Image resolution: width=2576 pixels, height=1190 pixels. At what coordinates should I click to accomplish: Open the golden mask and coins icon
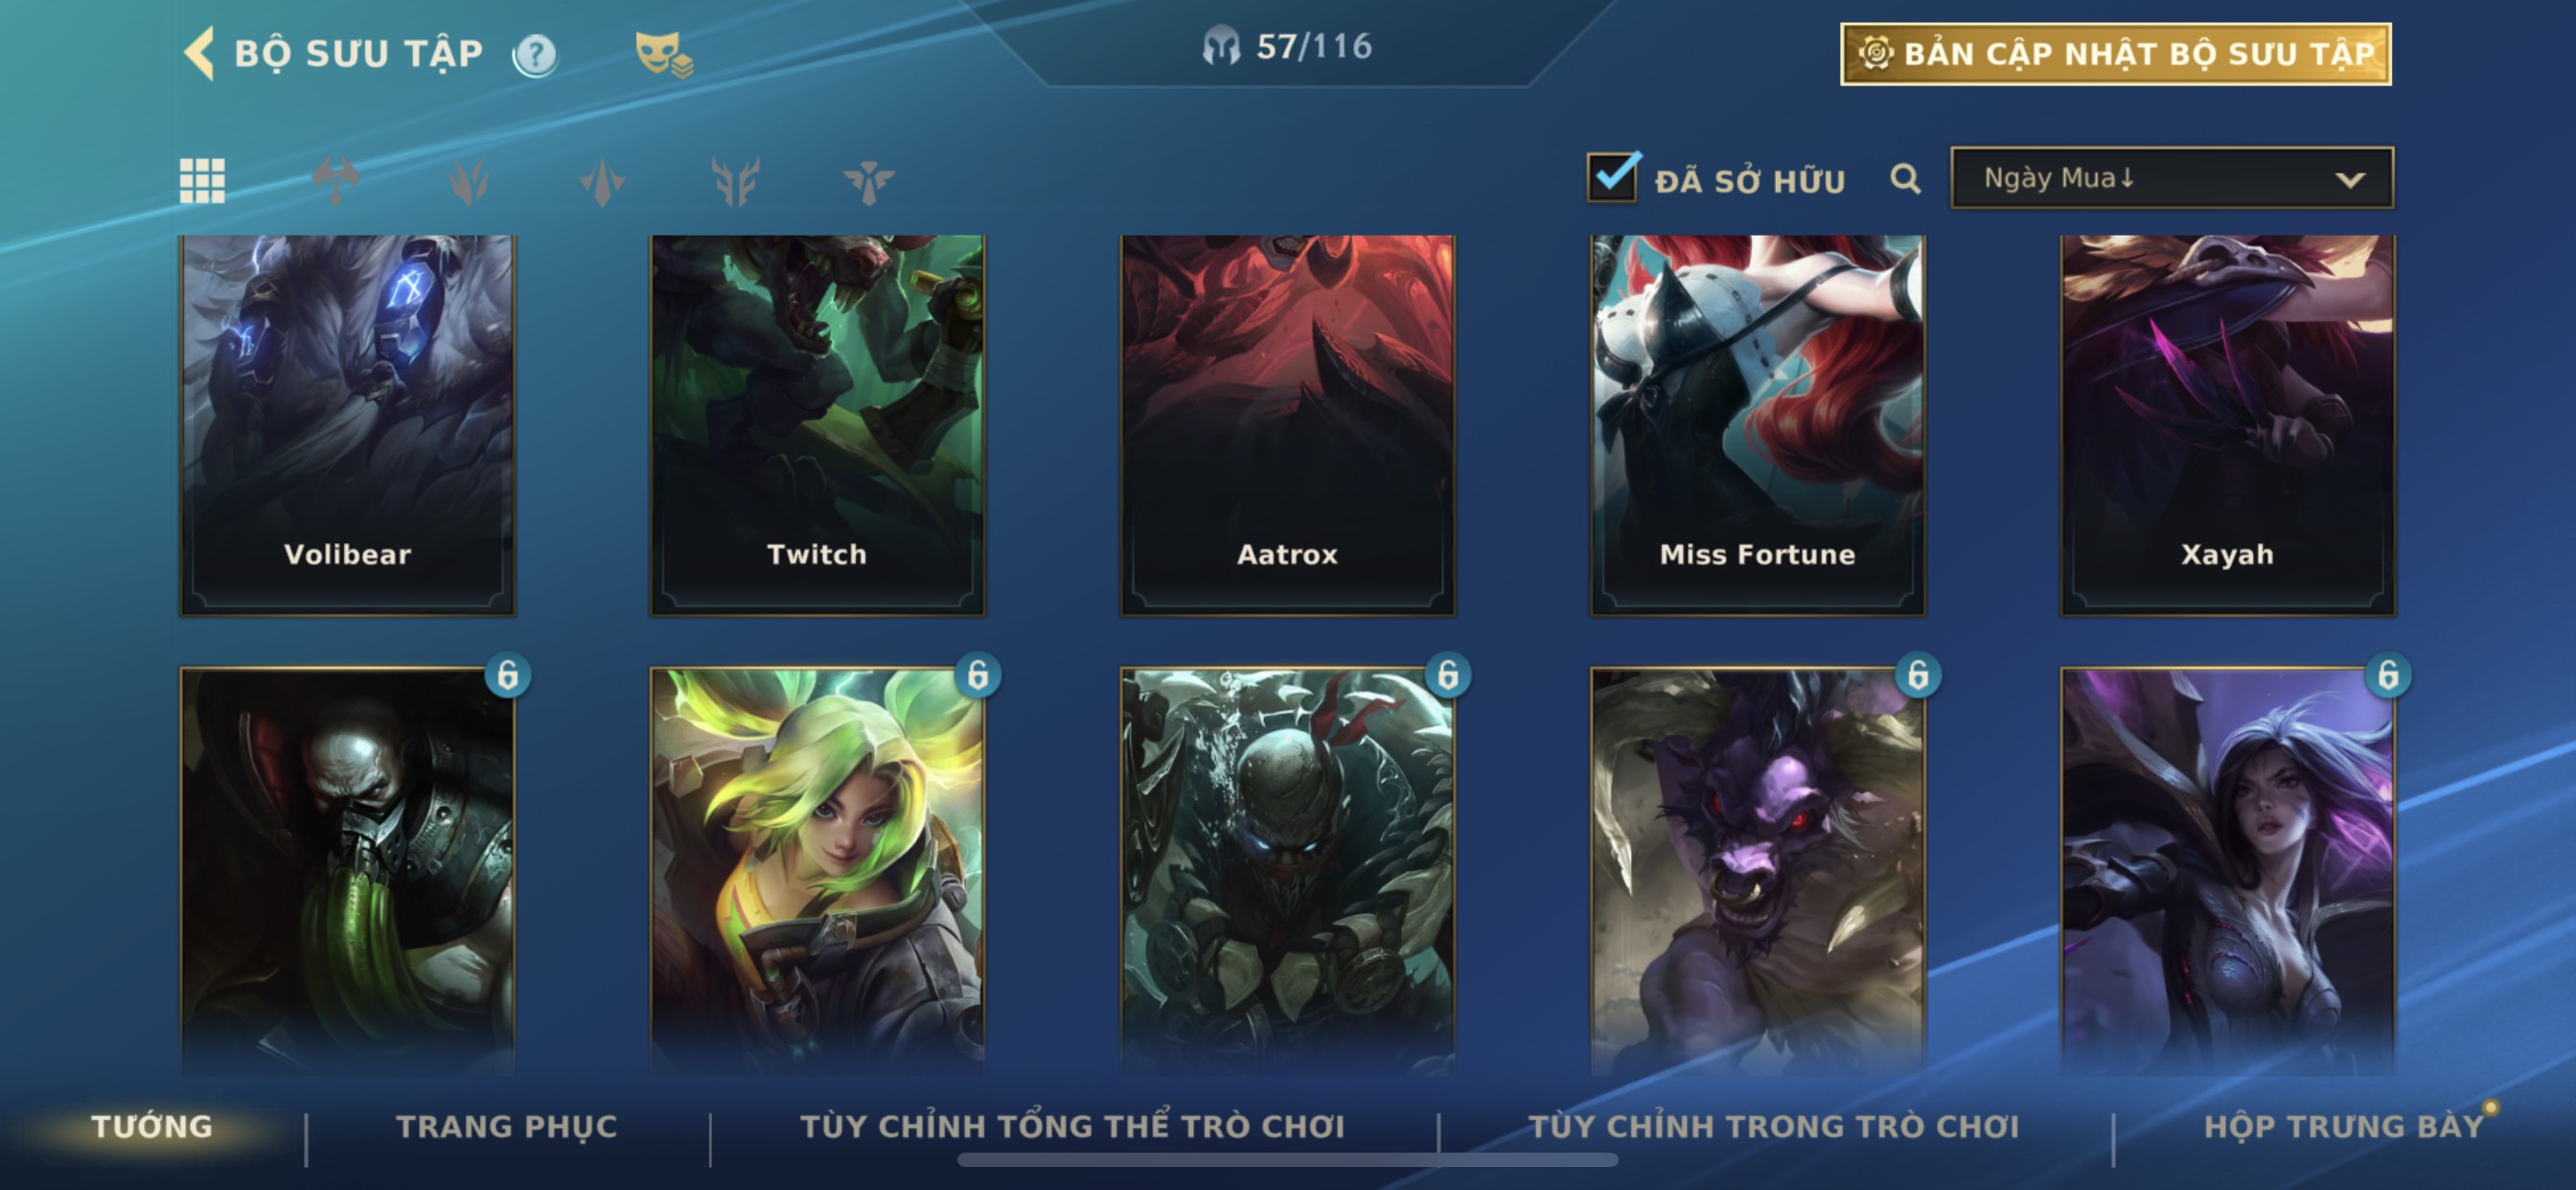[x=663, y=54]
